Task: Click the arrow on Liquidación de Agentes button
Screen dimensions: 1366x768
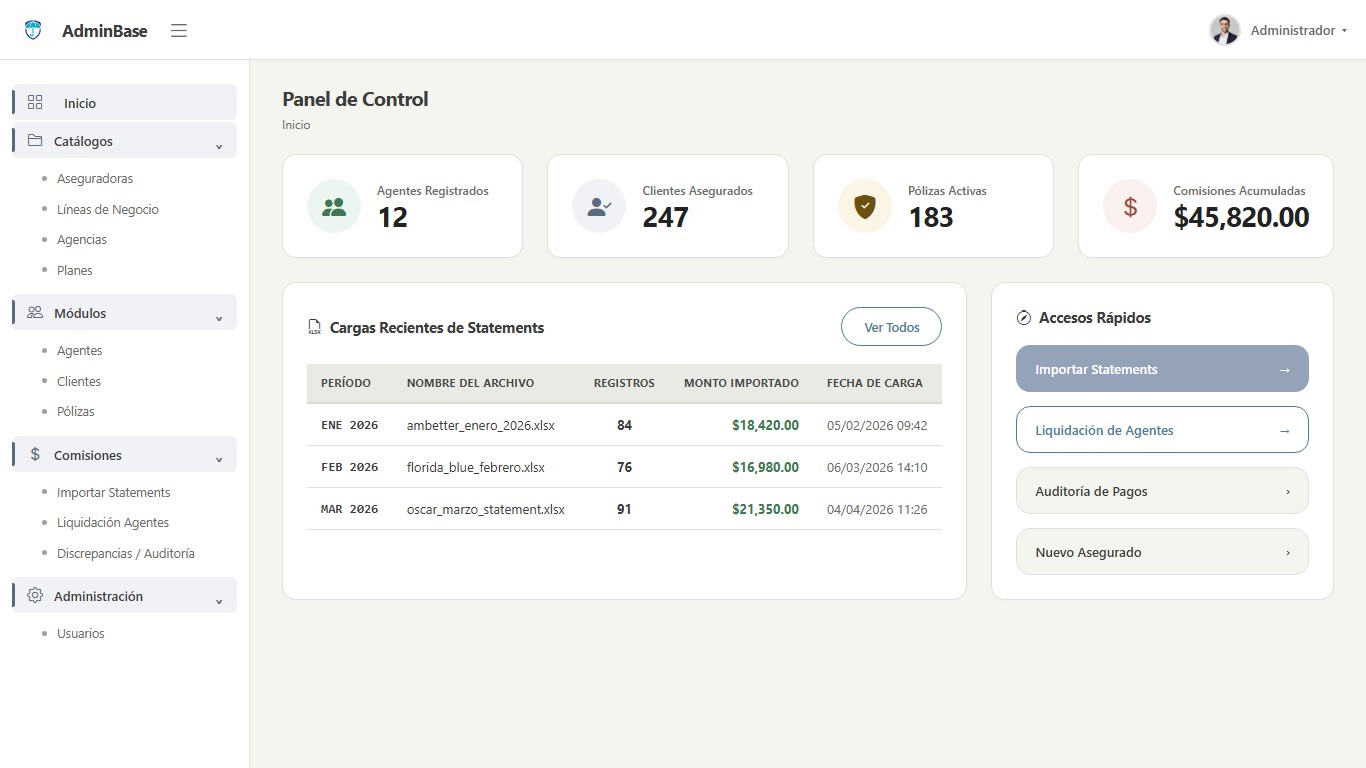Action: pos(1285,431)
